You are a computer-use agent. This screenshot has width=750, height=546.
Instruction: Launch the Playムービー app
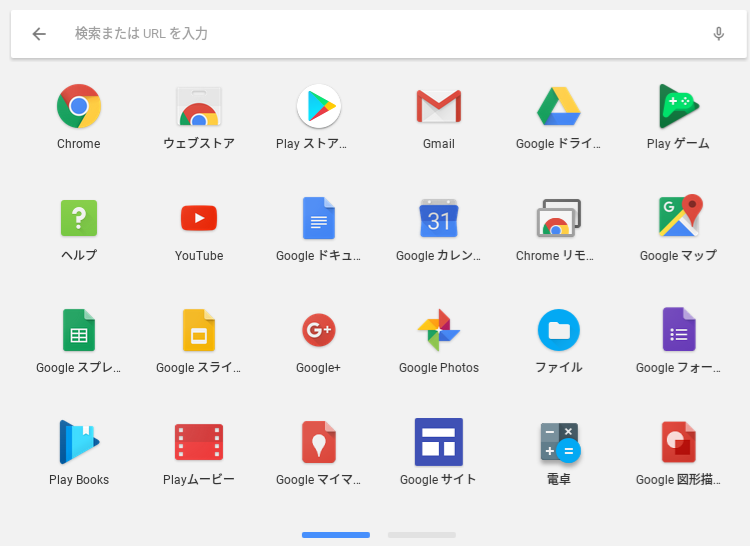[199, 442]
